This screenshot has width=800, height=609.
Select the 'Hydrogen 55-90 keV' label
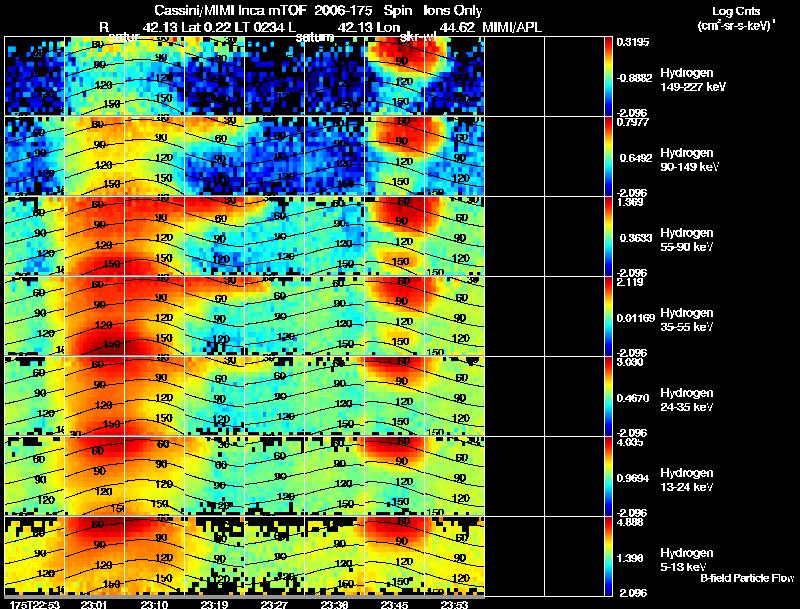coord(687,240)
